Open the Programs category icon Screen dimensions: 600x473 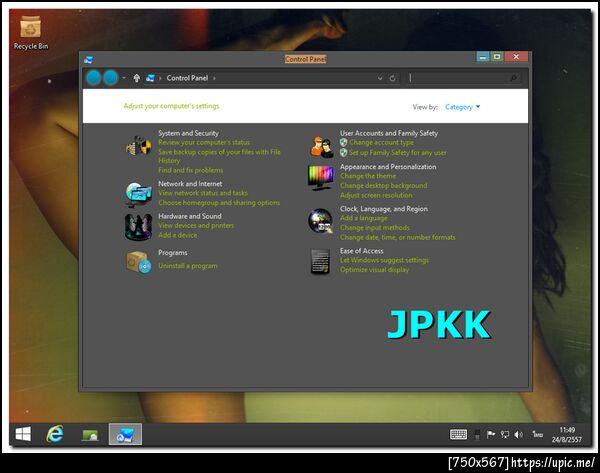coord(138,262)
